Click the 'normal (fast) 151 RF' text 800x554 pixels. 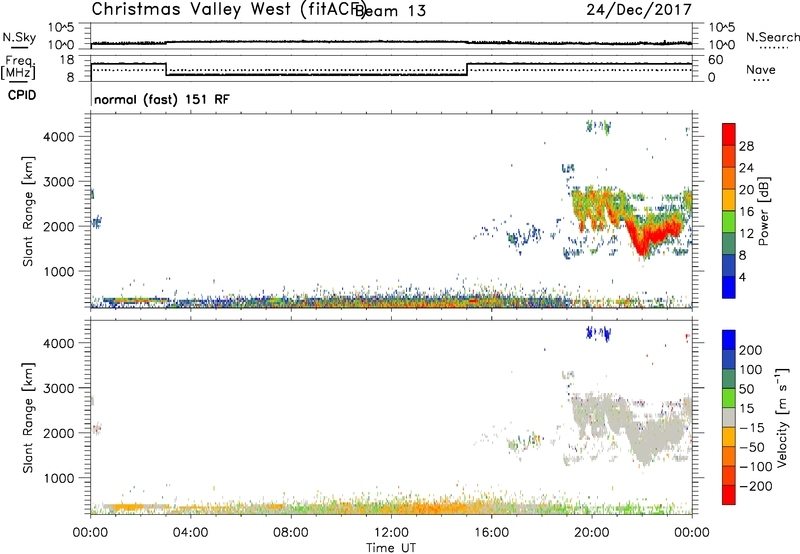(x=162, y=99)
